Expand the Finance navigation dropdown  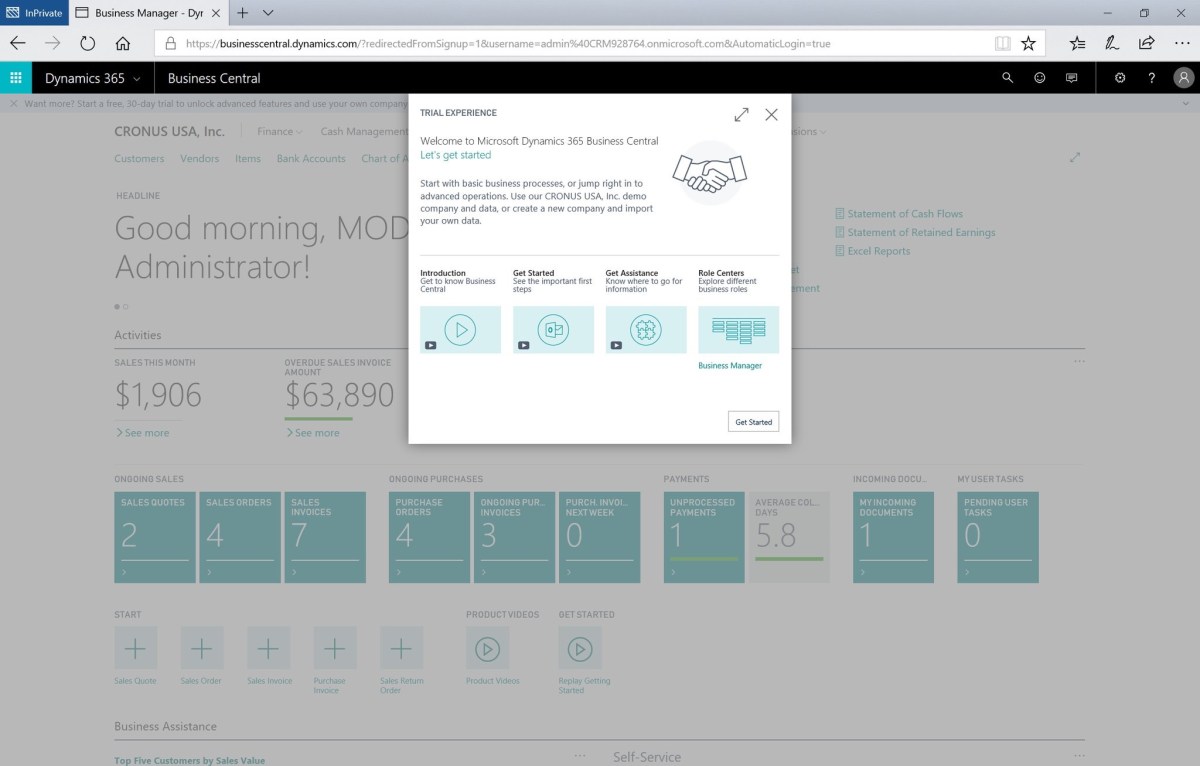pyautogui.click(x=278, y=131)
